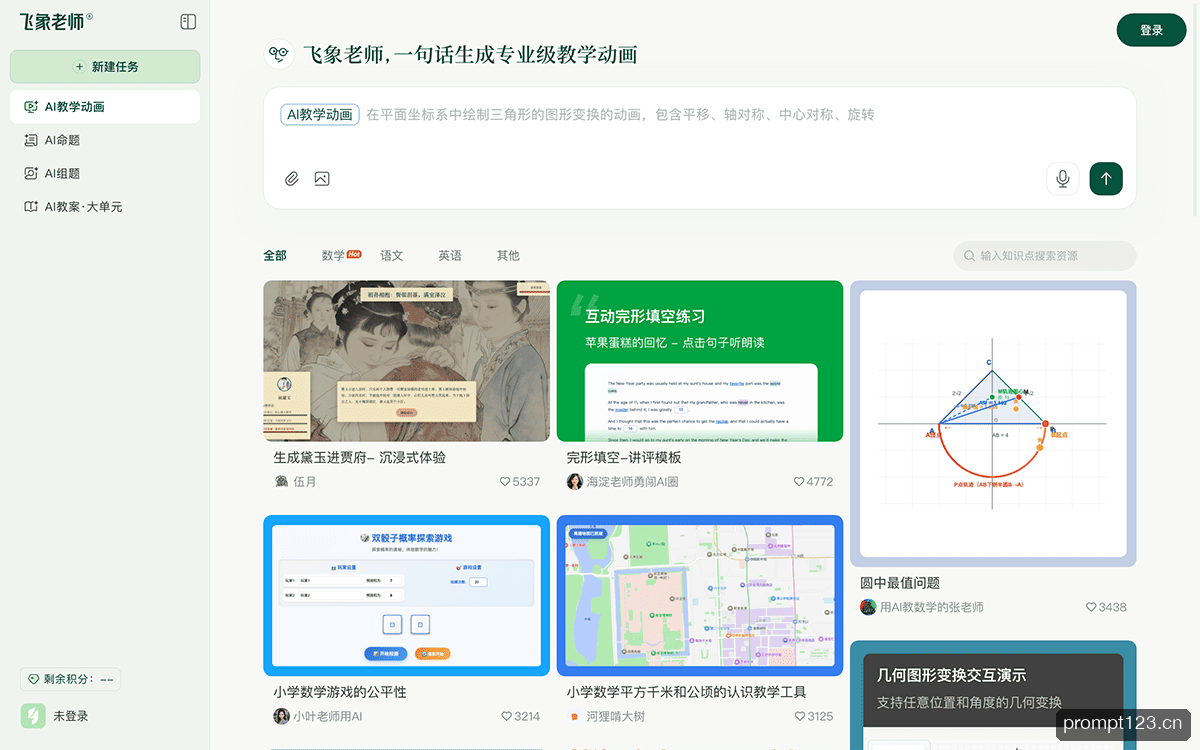This screenshot has width=1200, height=750.
Task: Select the 语文 category tab
Action: tap(392, 256)
